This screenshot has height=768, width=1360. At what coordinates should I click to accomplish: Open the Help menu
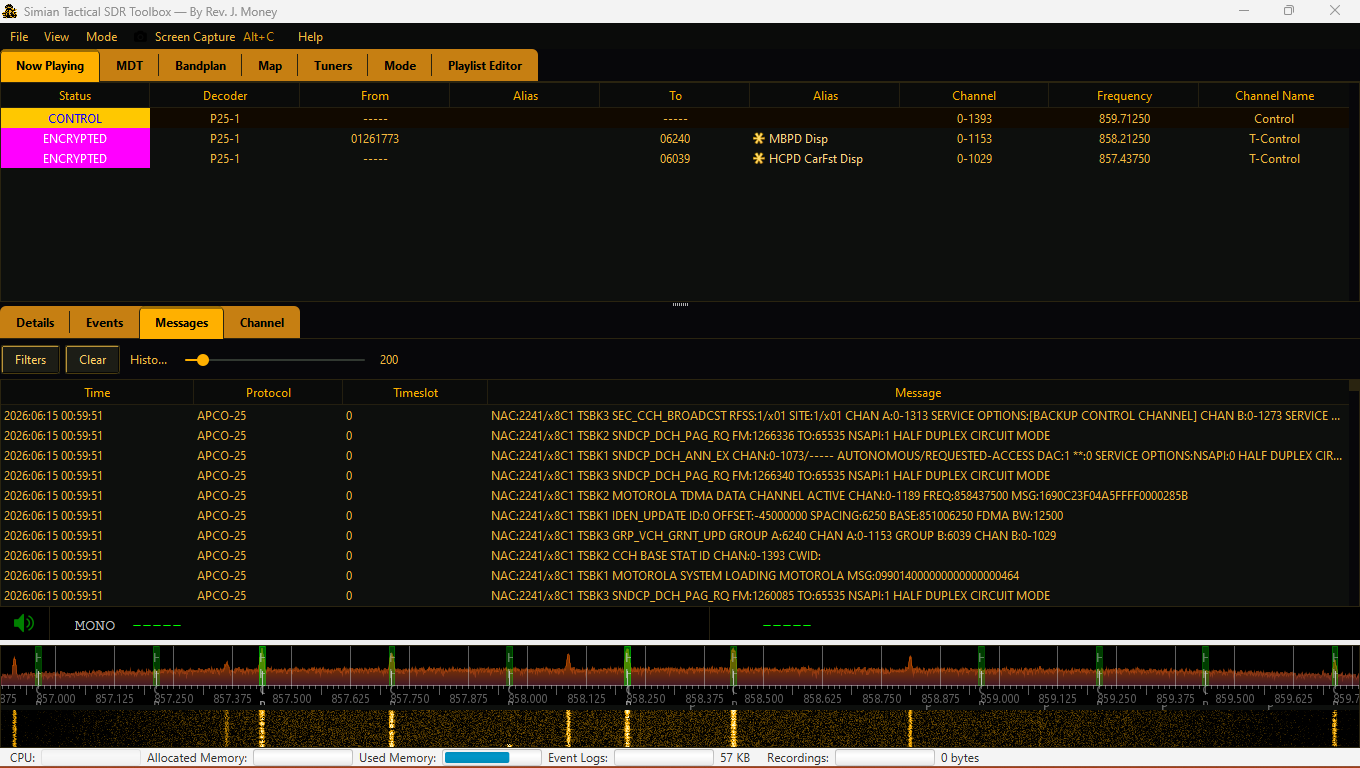[x=310, y=37]
